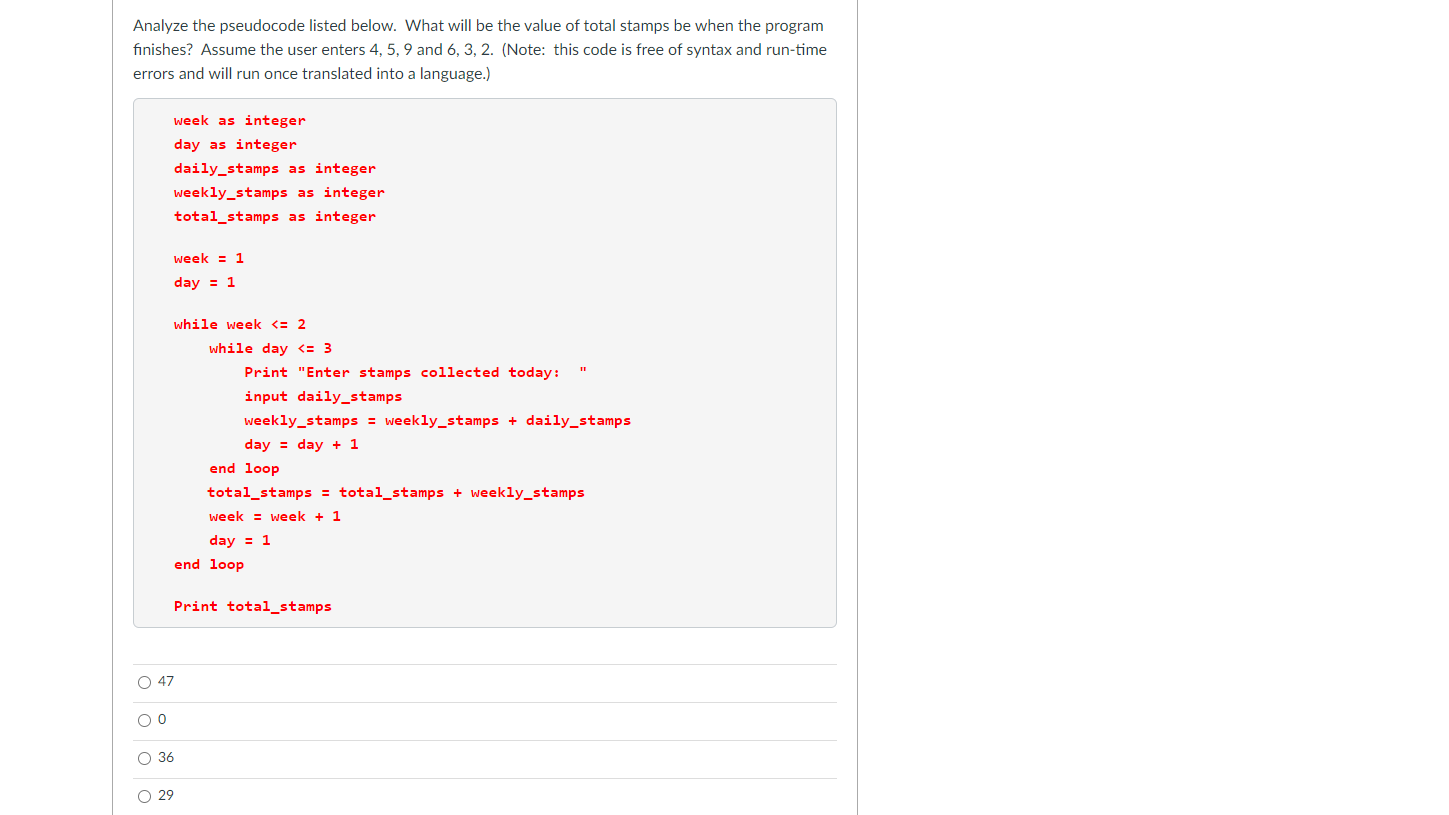Click the while week <= 2 line

[x=239, y=324]
